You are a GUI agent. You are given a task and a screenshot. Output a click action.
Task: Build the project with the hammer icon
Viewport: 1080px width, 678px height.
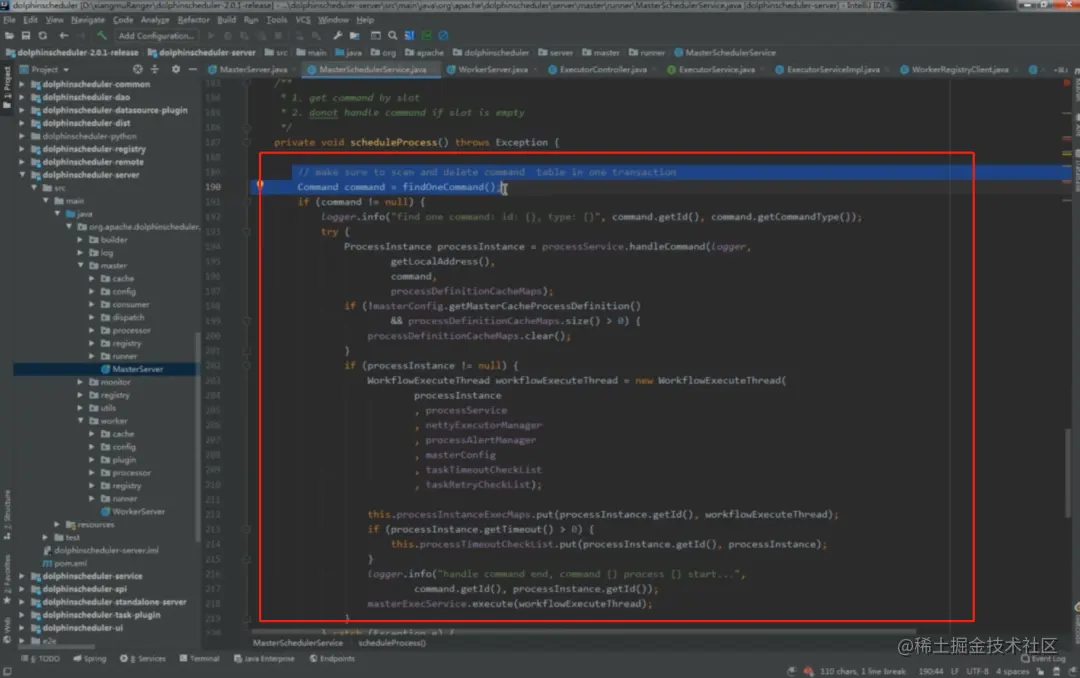click(x=102, y=35)
